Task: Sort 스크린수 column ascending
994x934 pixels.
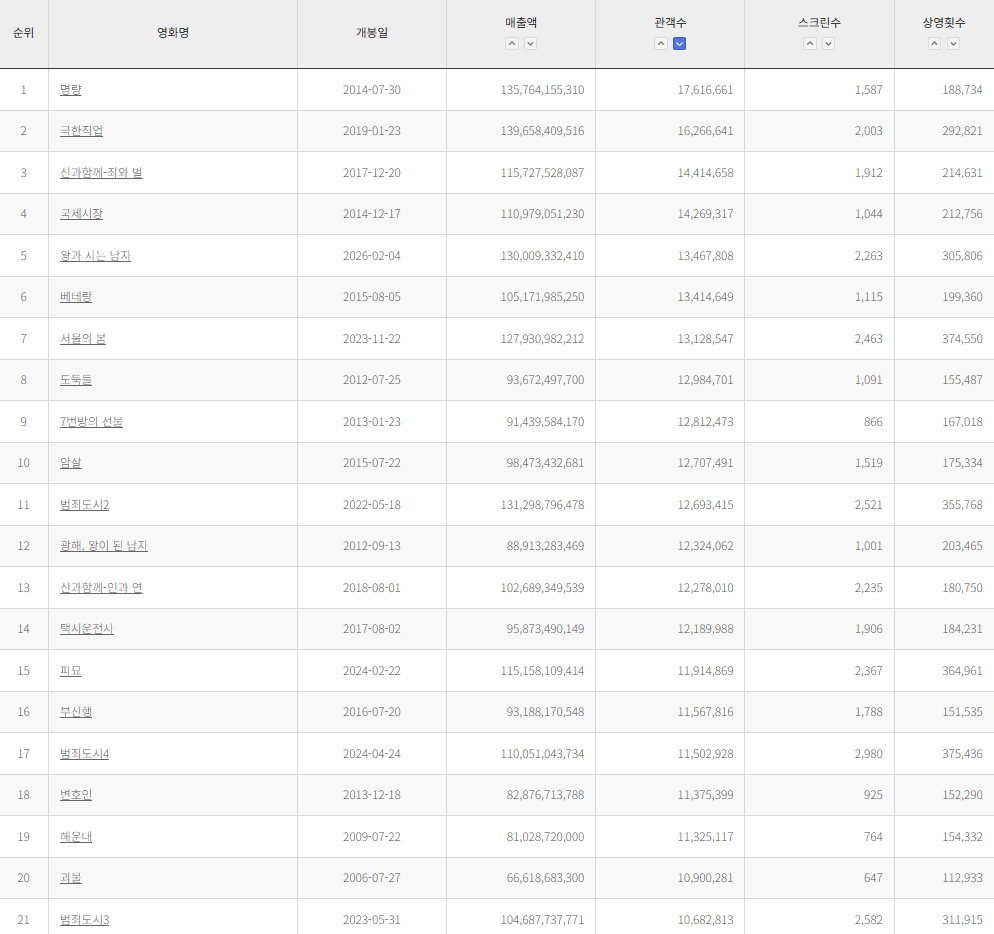Action: pos(810,43)
